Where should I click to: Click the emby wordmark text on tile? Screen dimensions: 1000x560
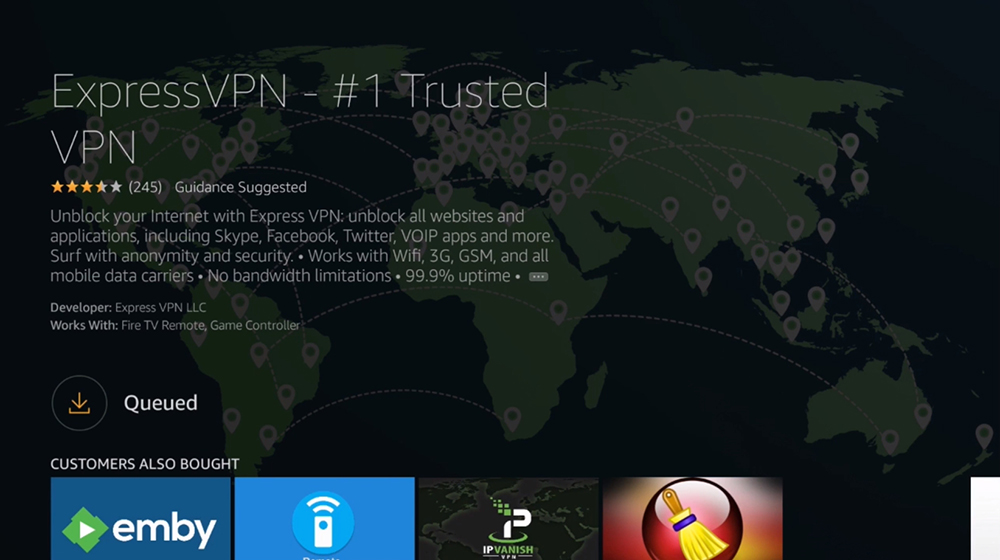165,528
